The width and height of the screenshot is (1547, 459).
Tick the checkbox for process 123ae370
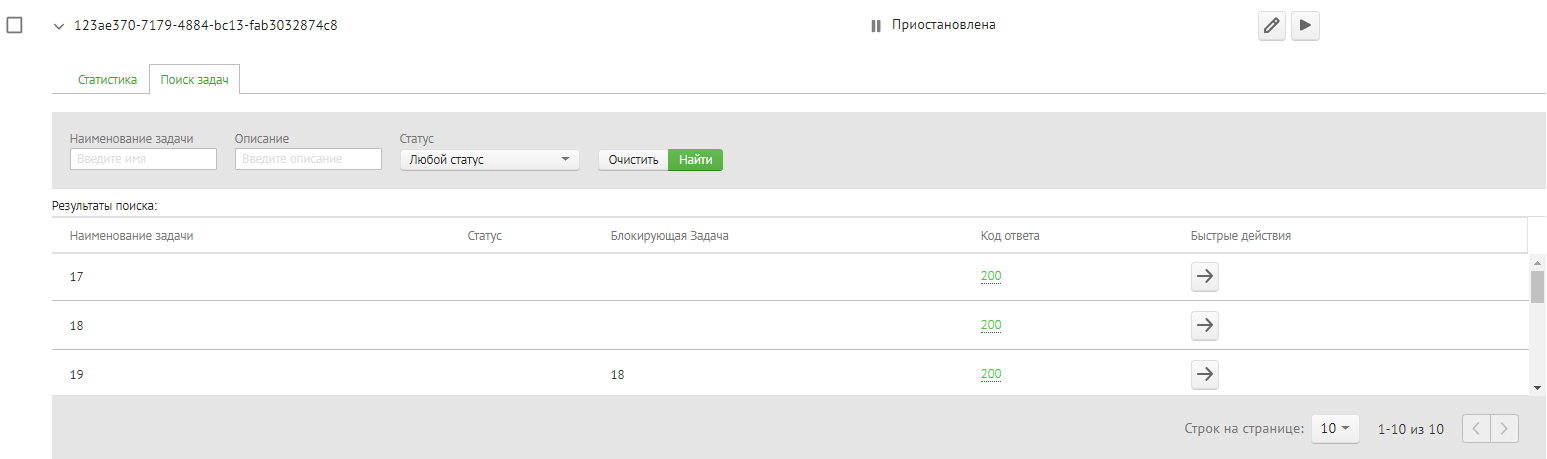point(15,26)
